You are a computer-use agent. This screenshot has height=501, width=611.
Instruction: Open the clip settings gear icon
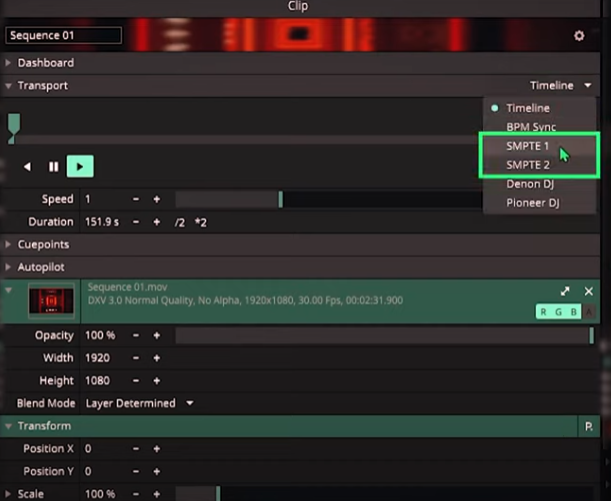click(x=578, y=36)
